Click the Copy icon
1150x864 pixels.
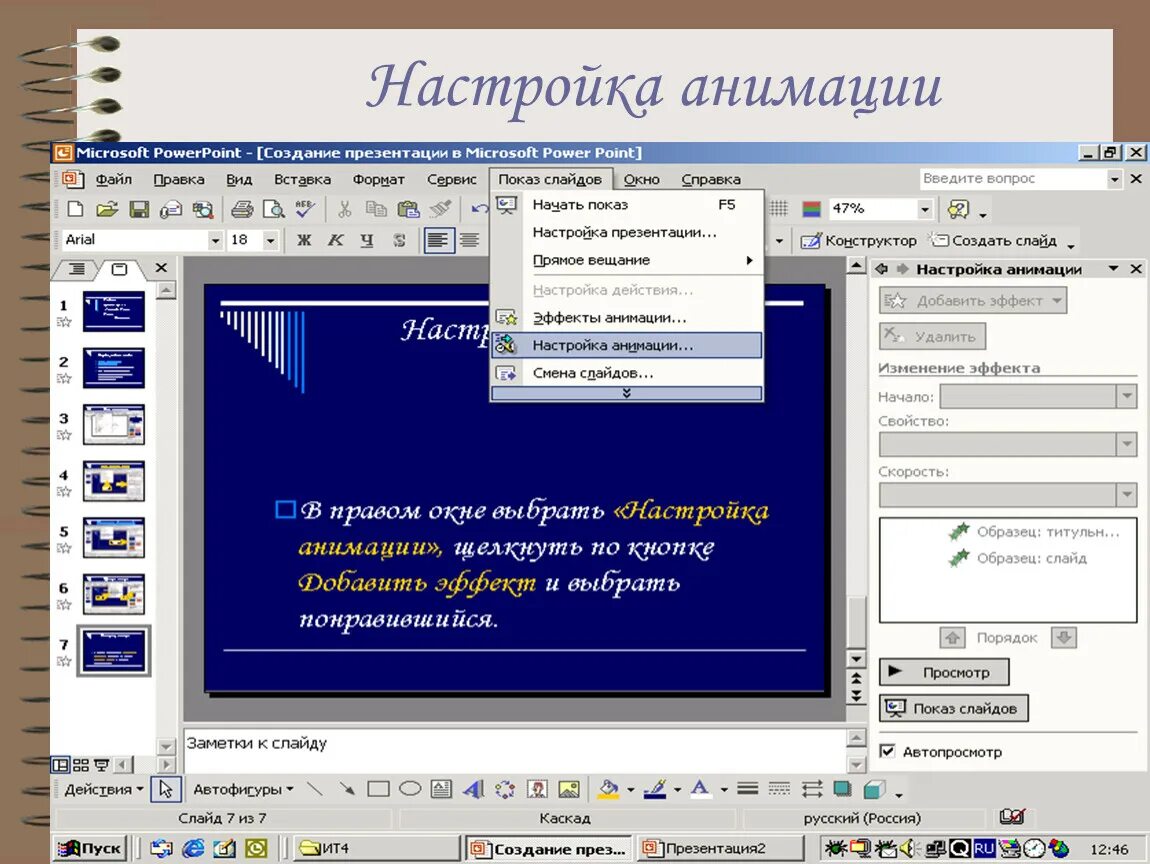click(x=376, y=209)
